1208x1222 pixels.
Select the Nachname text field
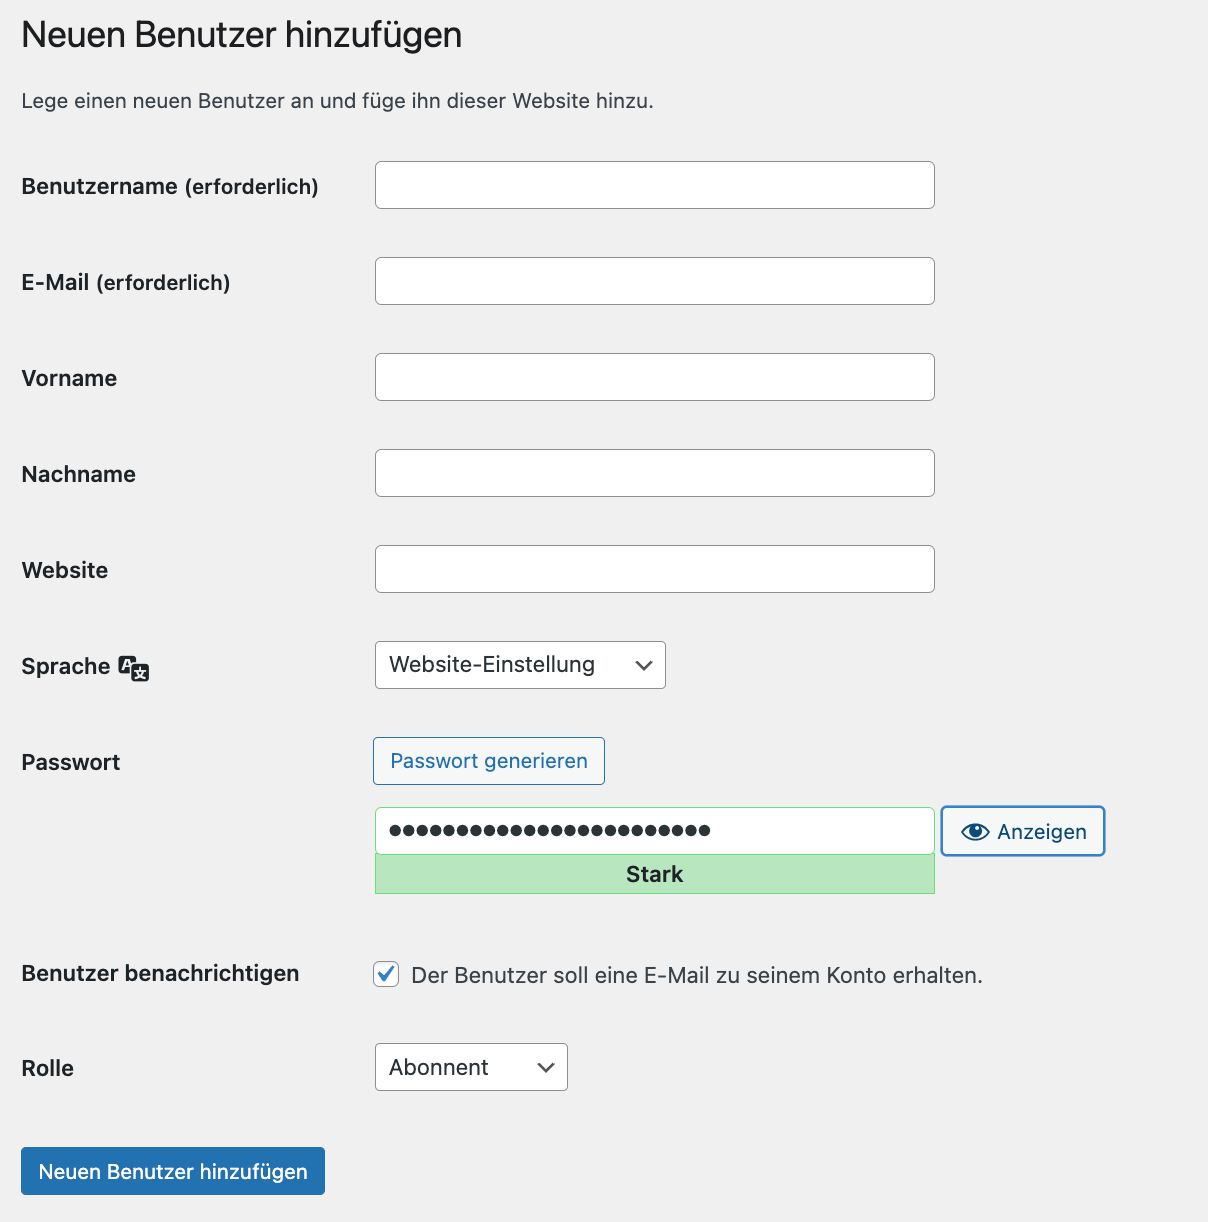coord(655,473)
